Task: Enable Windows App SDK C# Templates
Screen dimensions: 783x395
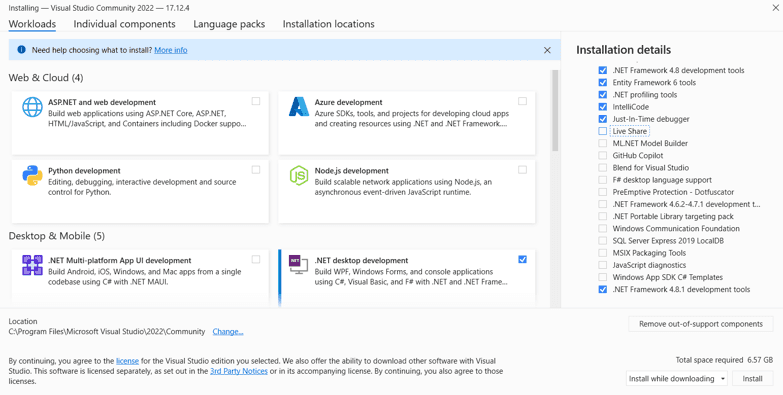Action: pyautogui.click(x=603, y=277)
